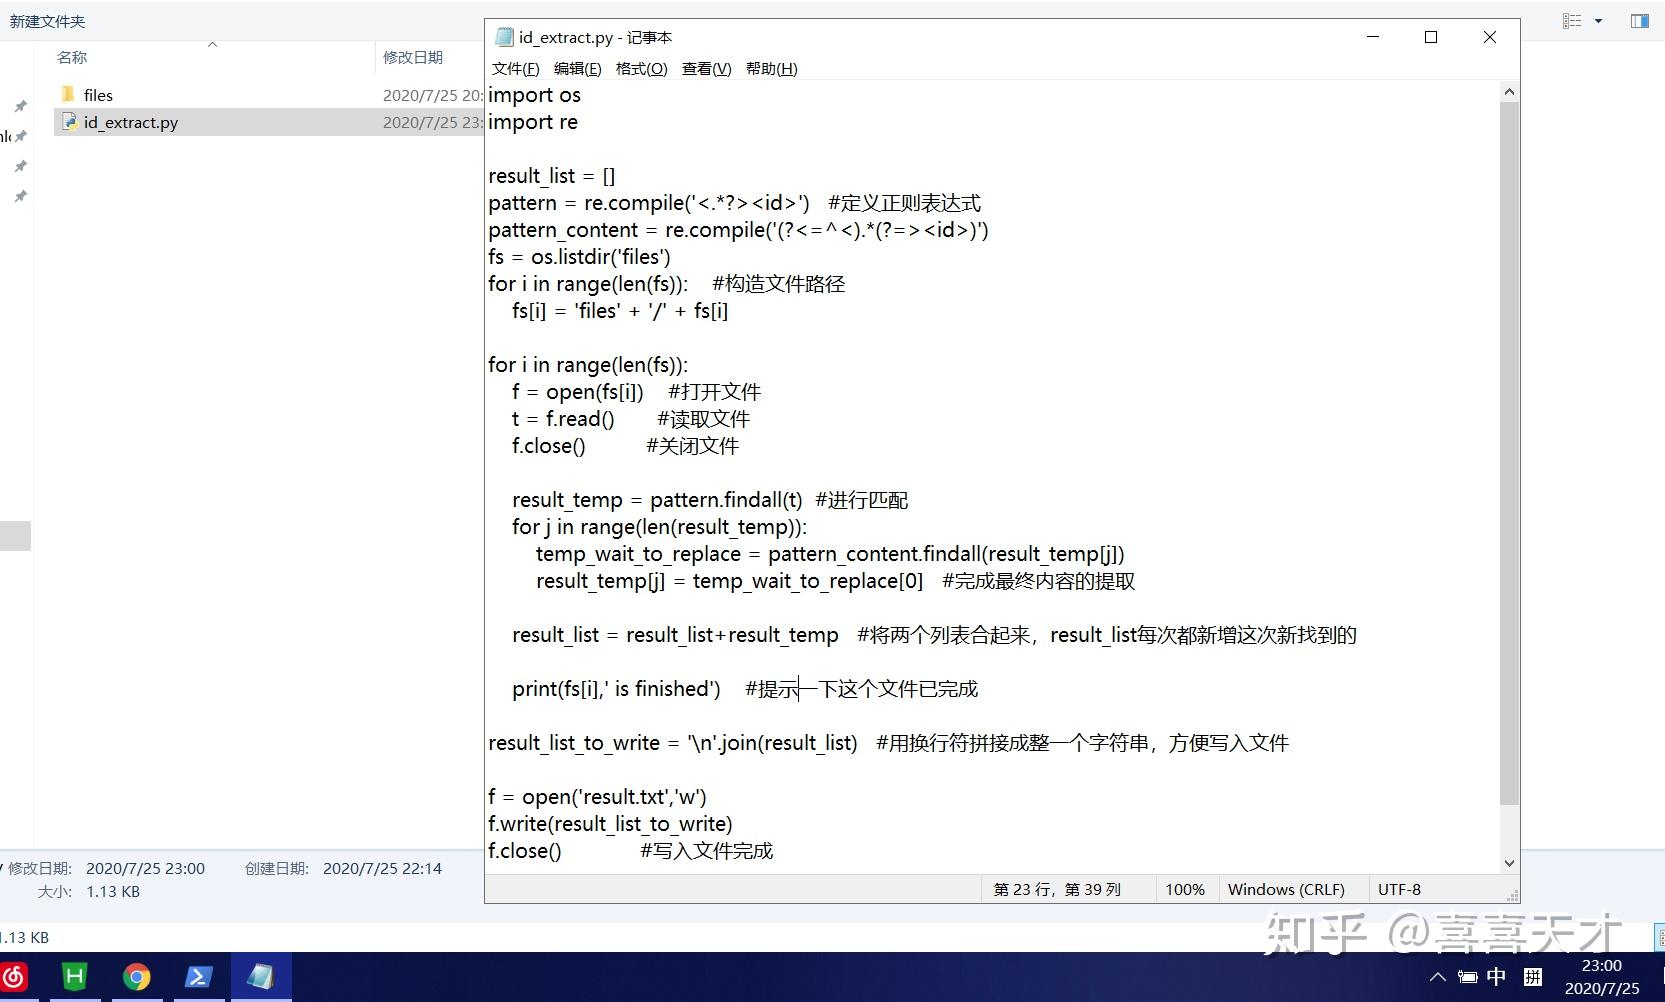Open the 帮助(H) menu in Notepad
The image size is (1665, 1002).
[x=771, y=69]
